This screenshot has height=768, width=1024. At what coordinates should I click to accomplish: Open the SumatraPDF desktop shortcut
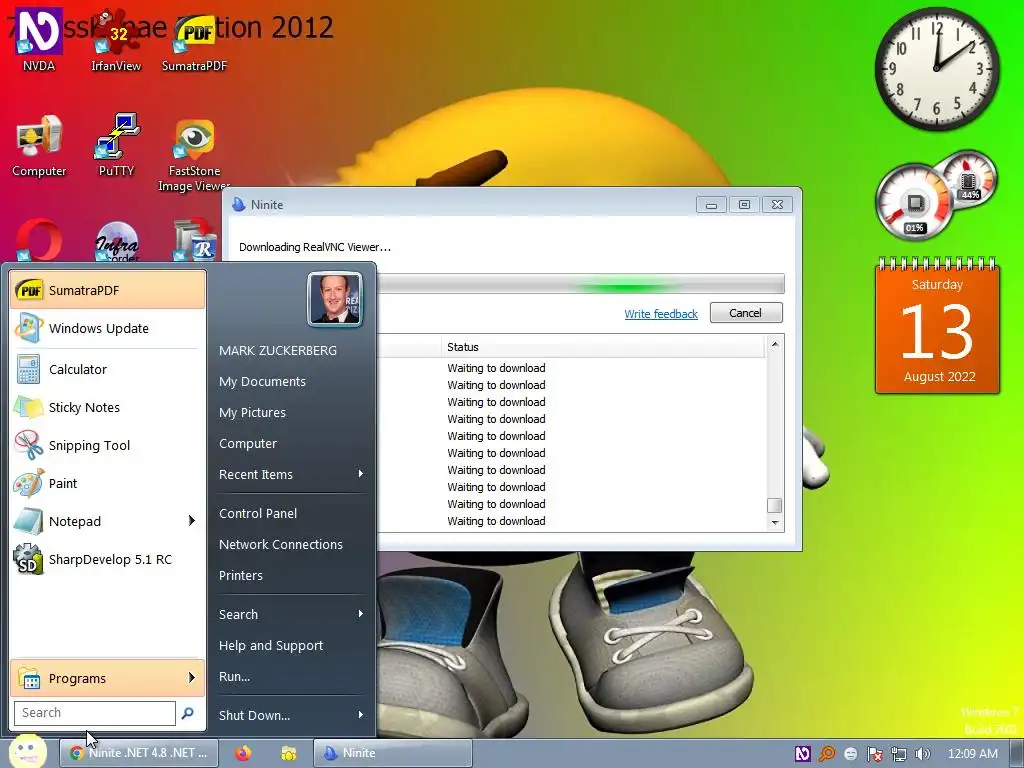pyautogui.click(x=194, y=39)
